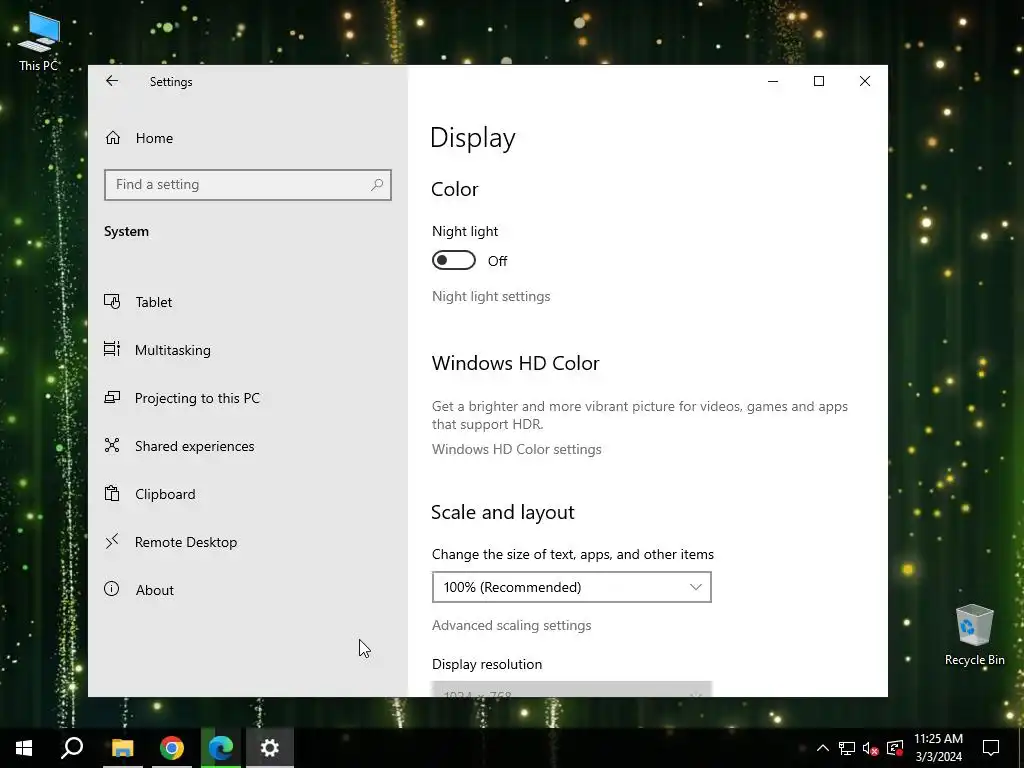Viewport: 1024px width, 768px height.
Task: Click the network tray icon
Action: [847, 748]
